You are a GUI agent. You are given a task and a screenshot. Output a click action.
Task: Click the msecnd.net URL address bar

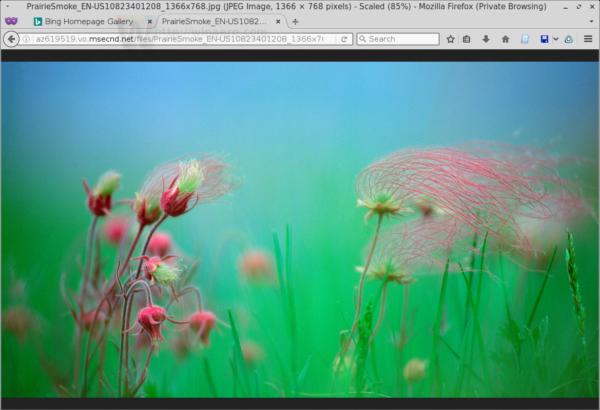tap(180, 39)
